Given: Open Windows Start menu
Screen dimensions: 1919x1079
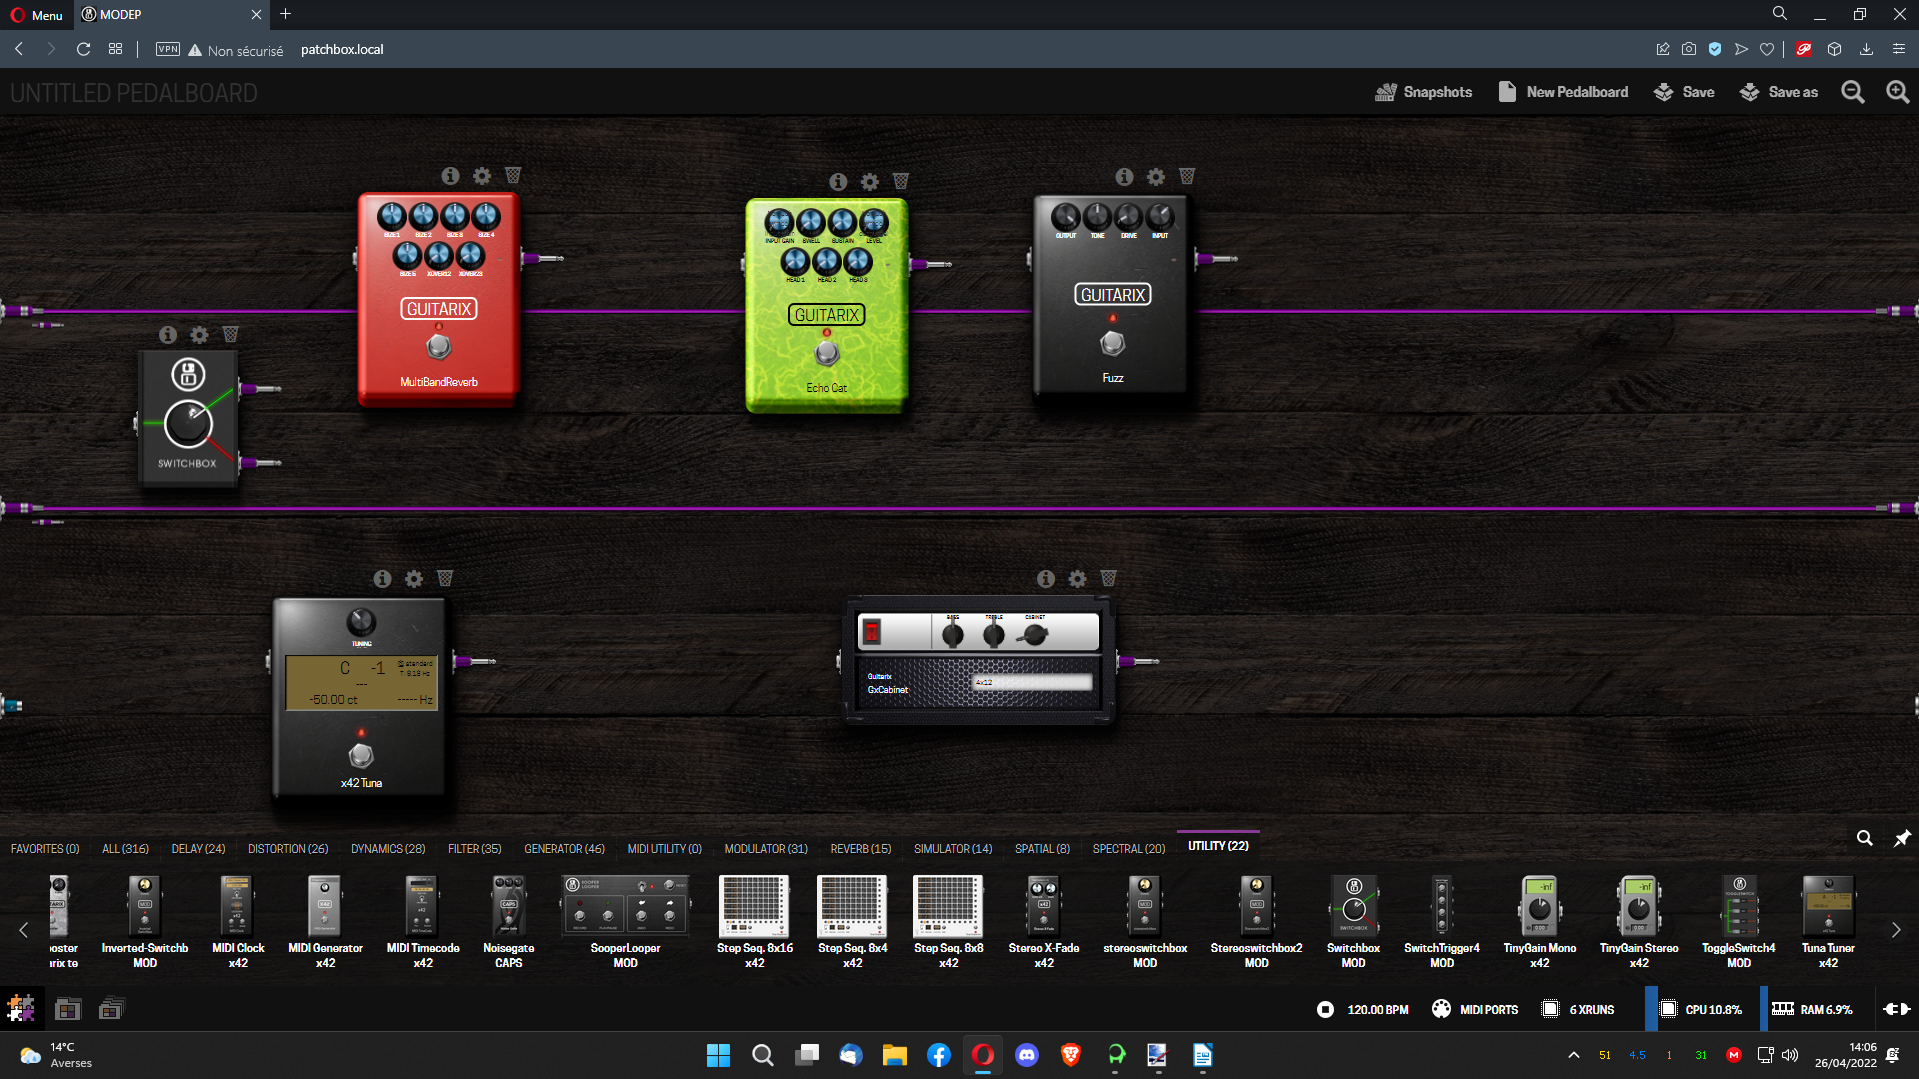Looking at the screenshot, I should [718, 1055].
